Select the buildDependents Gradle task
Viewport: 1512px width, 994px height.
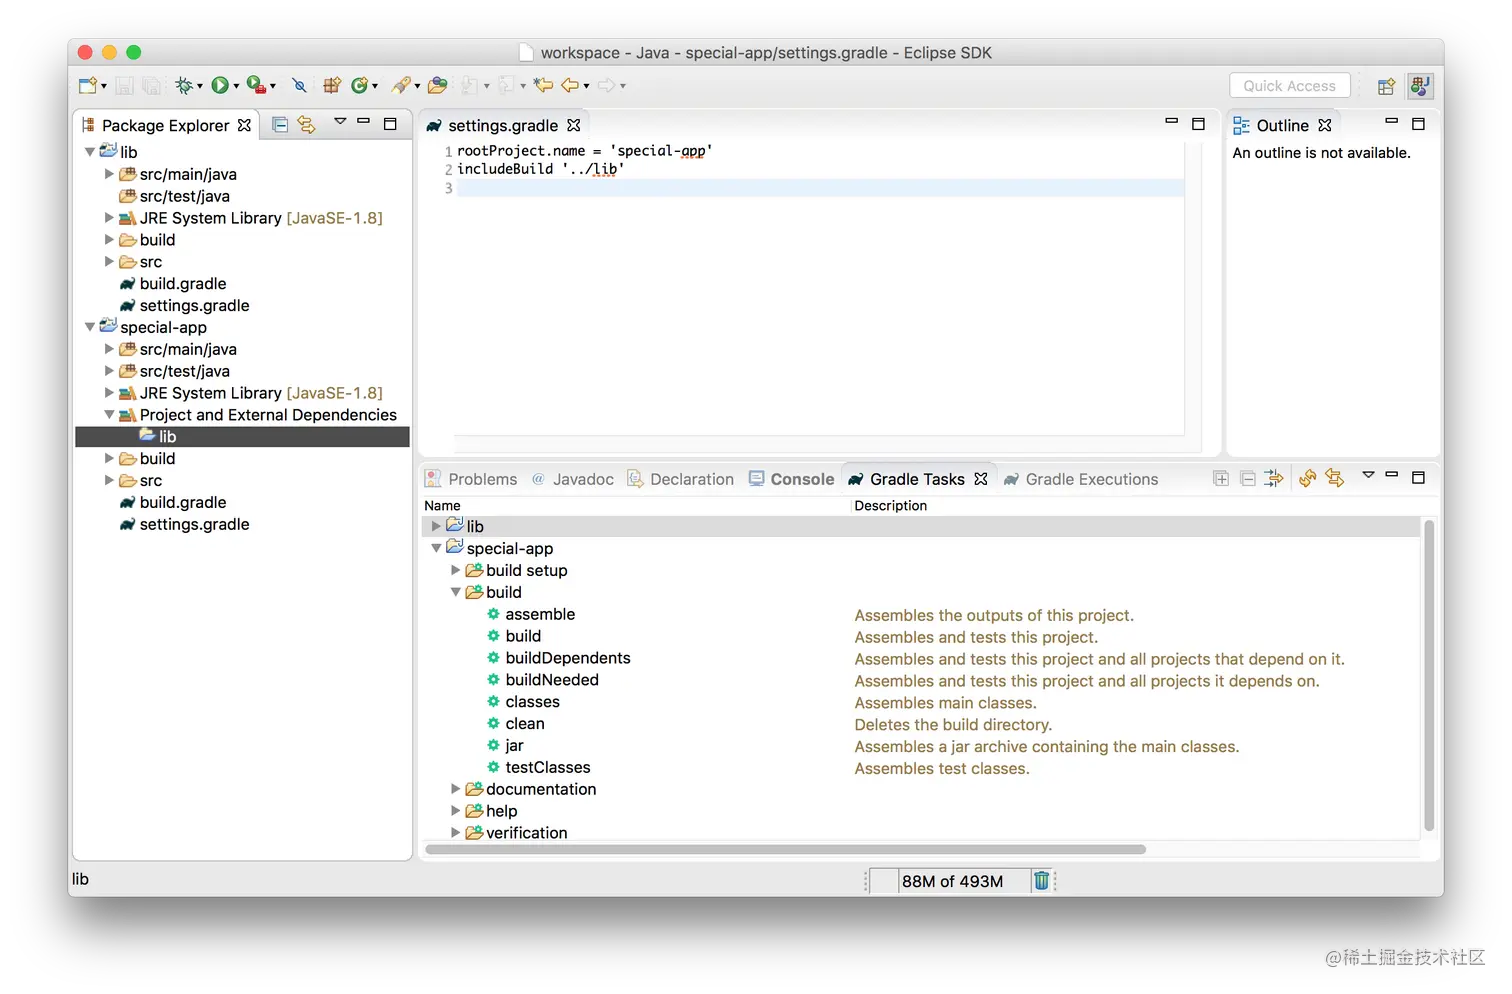tap(568, 658)
